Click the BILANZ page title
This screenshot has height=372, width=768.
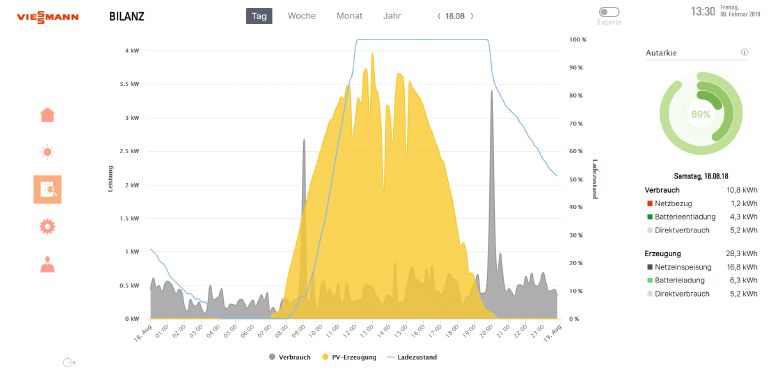(127, 17)
